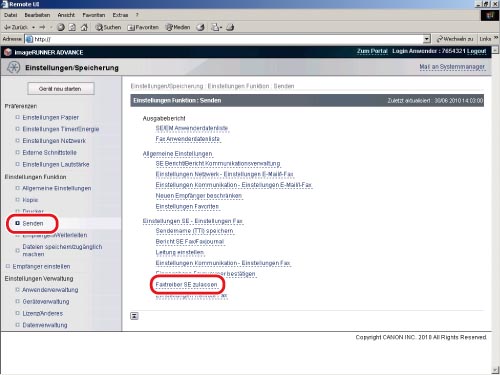The image size is (500, 375).
Task: Open Einstellungen SE - Einstellungen Fax link
Action: pyautogui.click(x=193, y=221)
